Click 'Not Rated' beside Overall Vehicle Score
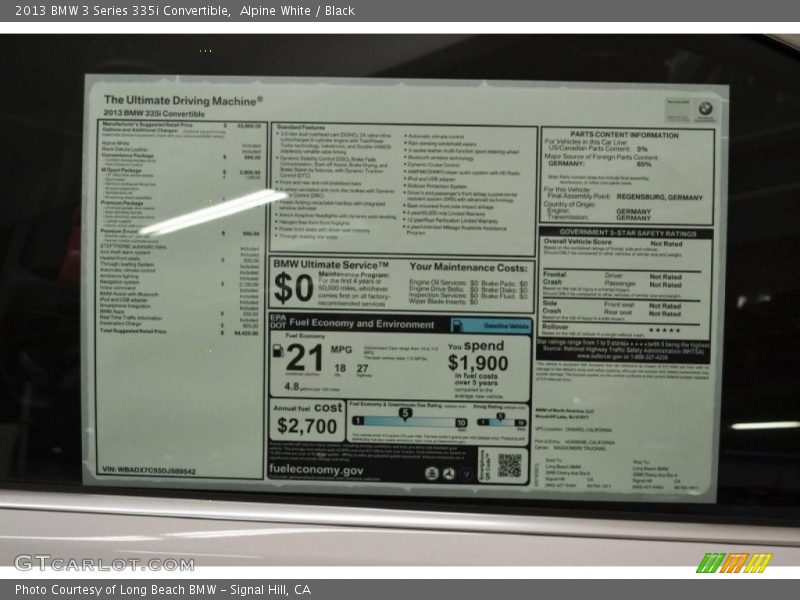 pyautogui.click(x=666, y=244)
